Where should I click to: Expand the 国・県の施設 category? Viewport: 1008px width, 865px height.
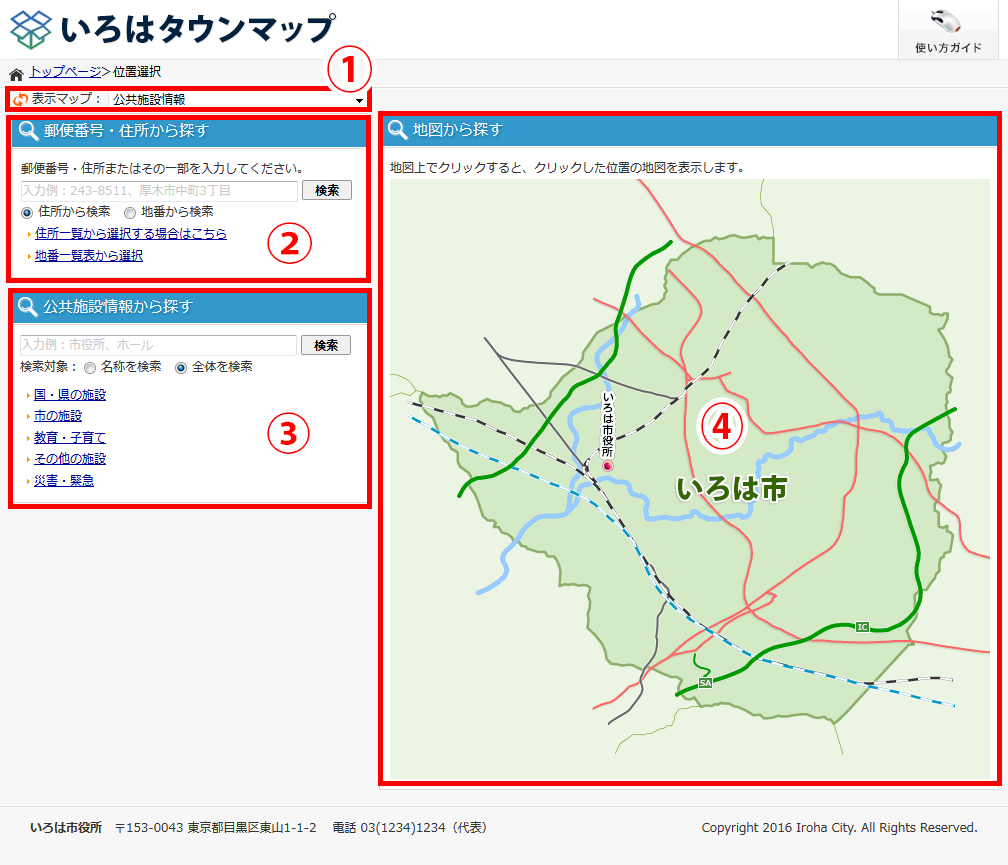tap(70, 395)
